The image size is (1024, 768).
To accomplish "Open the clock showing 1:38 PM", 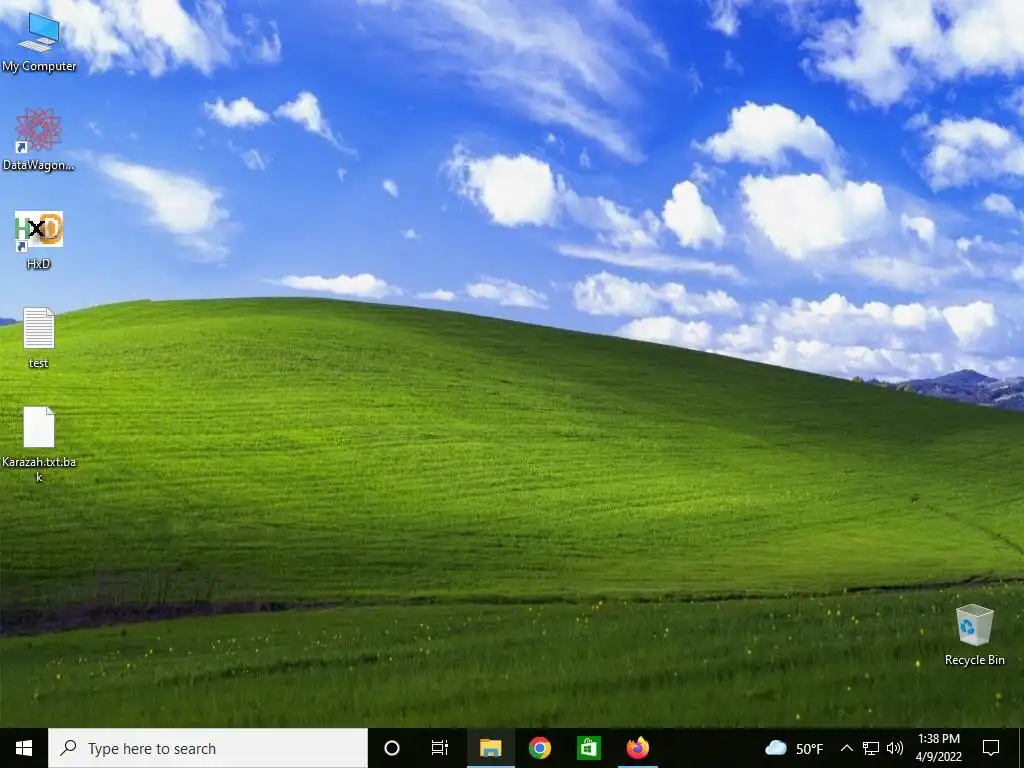I will pos(938,748).
